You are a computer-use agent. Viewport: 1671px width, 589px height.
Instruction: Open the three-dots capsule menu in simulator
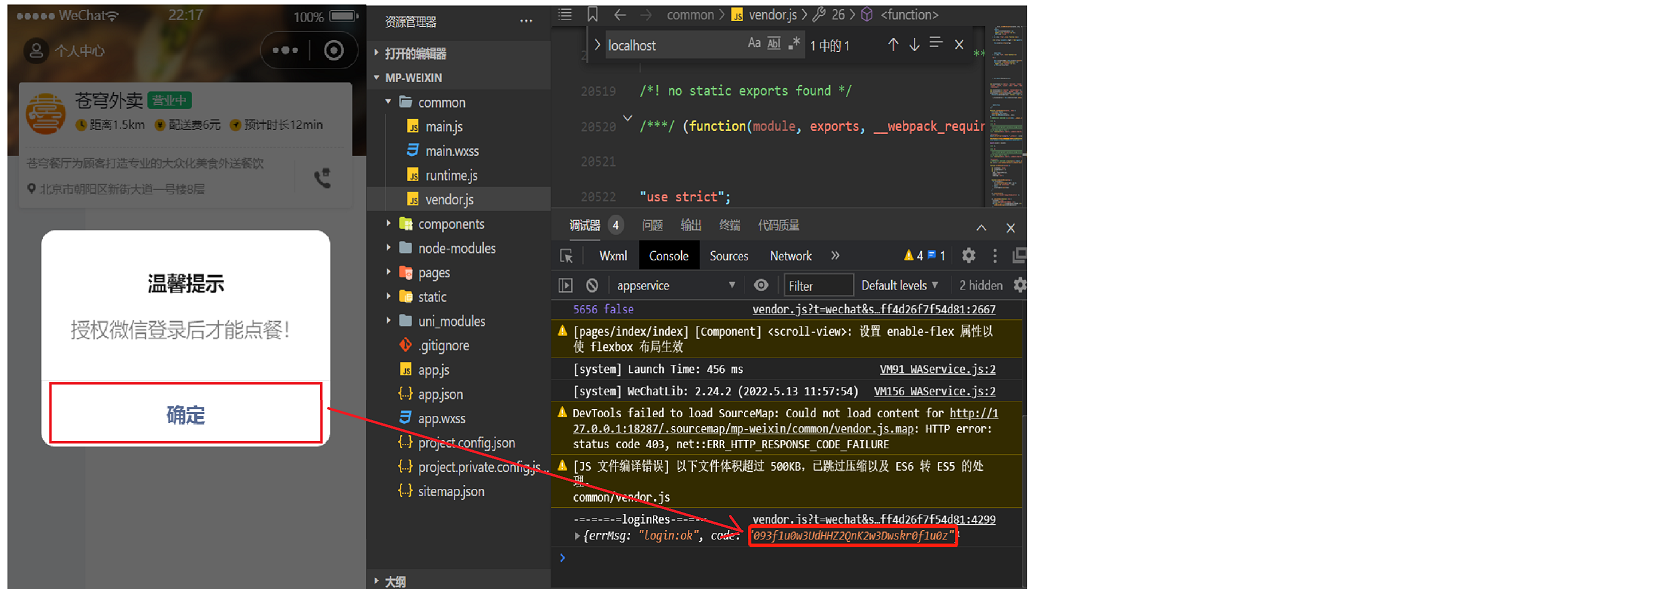tap(285, 50)
